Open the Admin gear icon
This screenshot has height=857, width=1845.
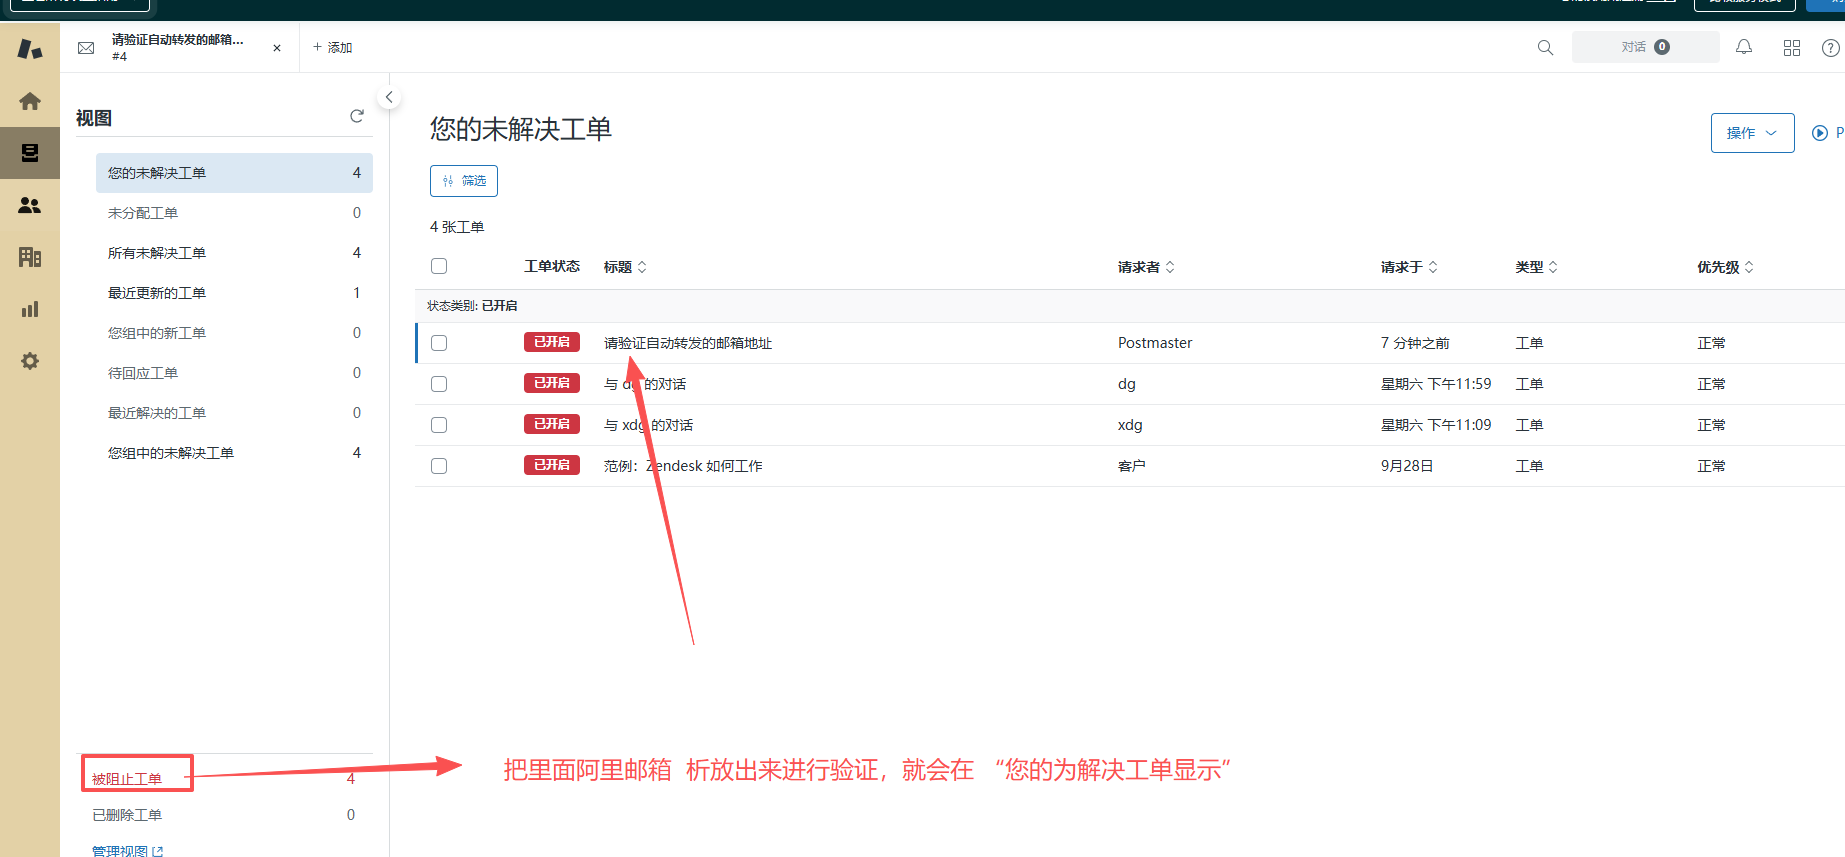(30, 361)
